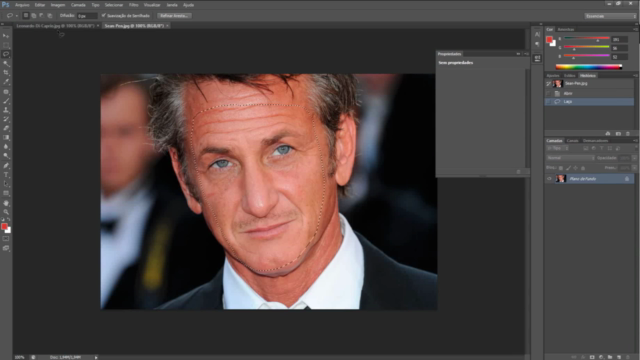Select the Zoom tool
The height and width of the screenshot is (360, 640).
(6, 212)
